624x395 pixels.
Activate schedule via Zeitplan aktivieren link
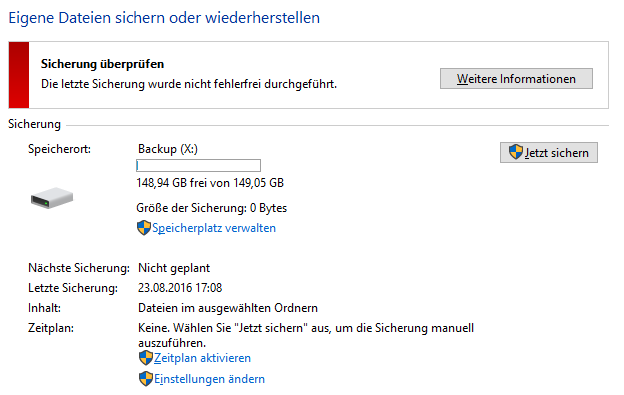(x=203, y=358)
